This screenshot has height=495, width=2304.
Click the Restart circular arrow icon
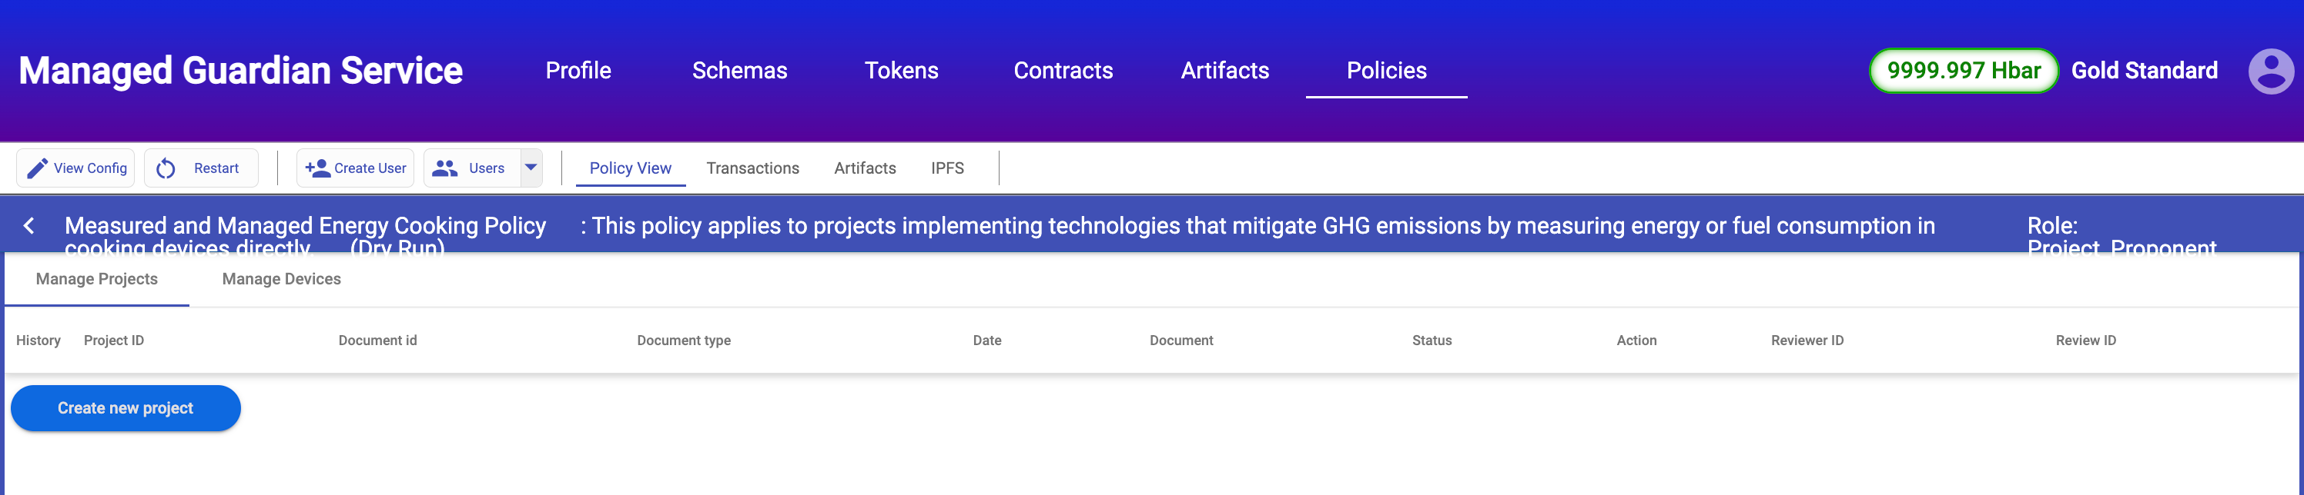tap(166, 168)
